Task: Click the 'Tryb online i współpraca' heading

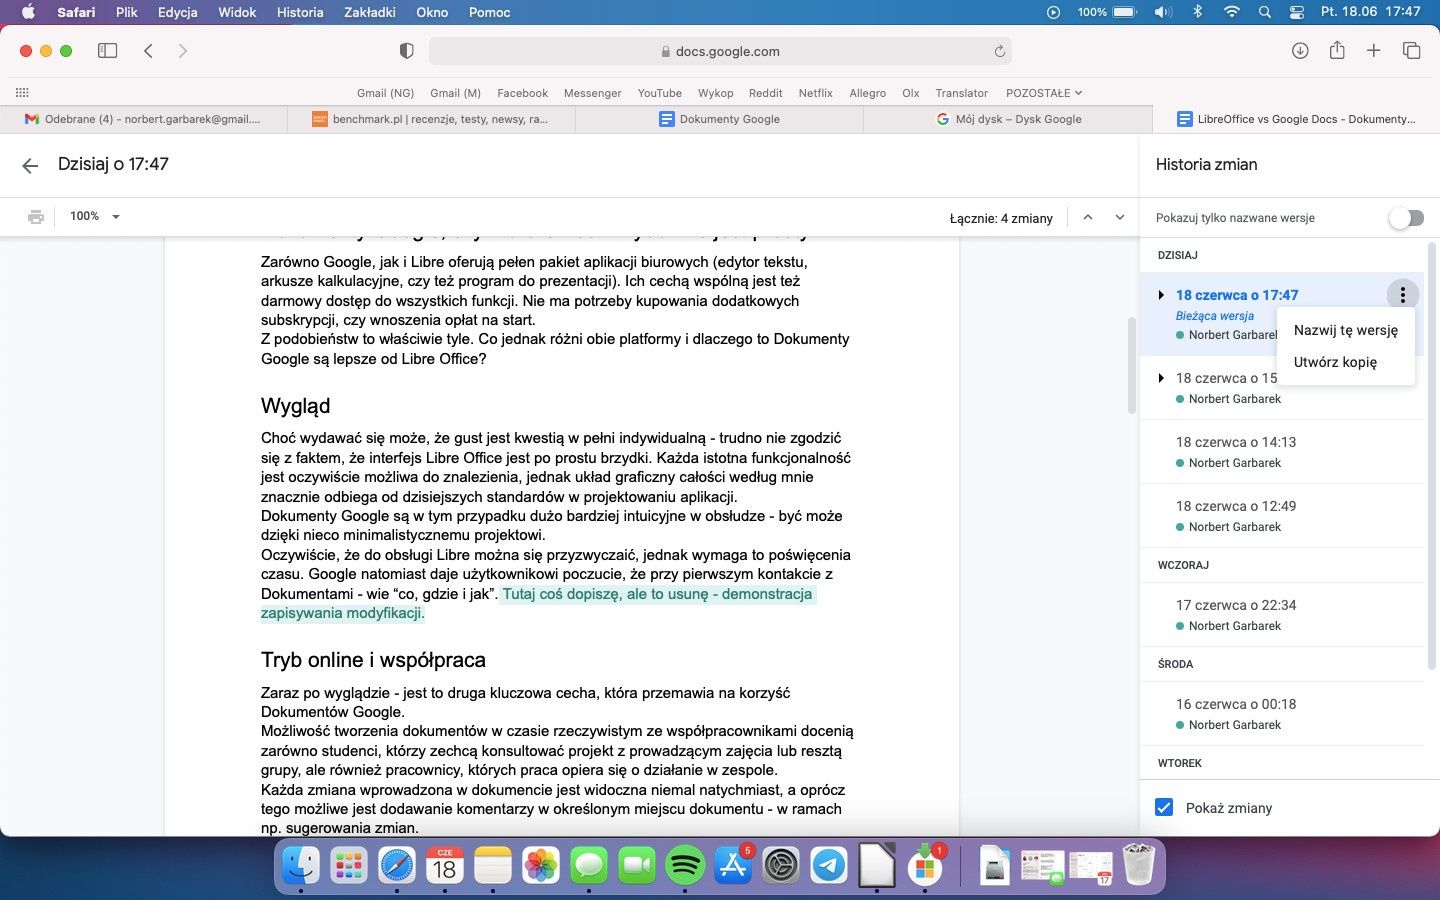Action: [373, 660]
